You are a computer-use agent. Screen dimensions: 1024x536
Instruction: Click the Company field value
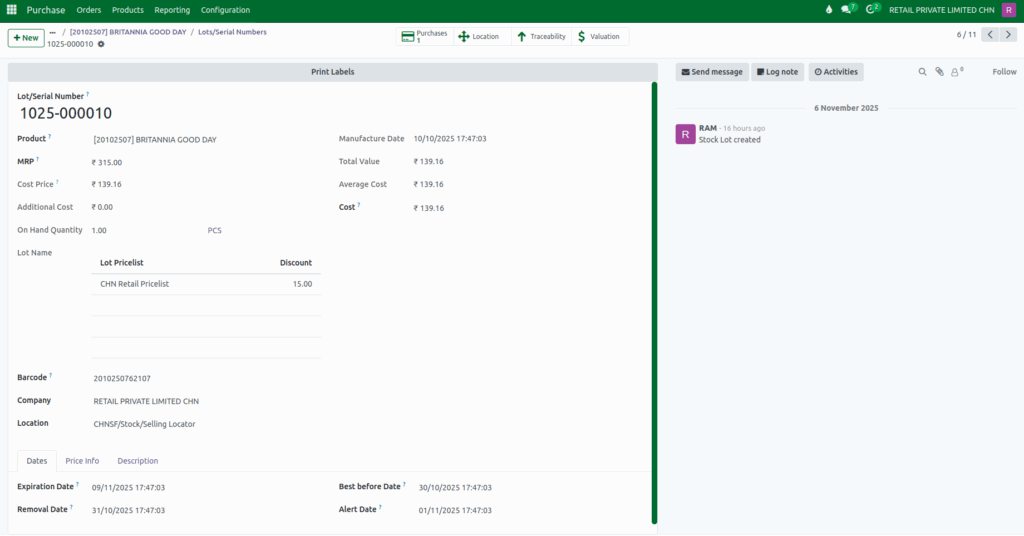tap(146, 402)
